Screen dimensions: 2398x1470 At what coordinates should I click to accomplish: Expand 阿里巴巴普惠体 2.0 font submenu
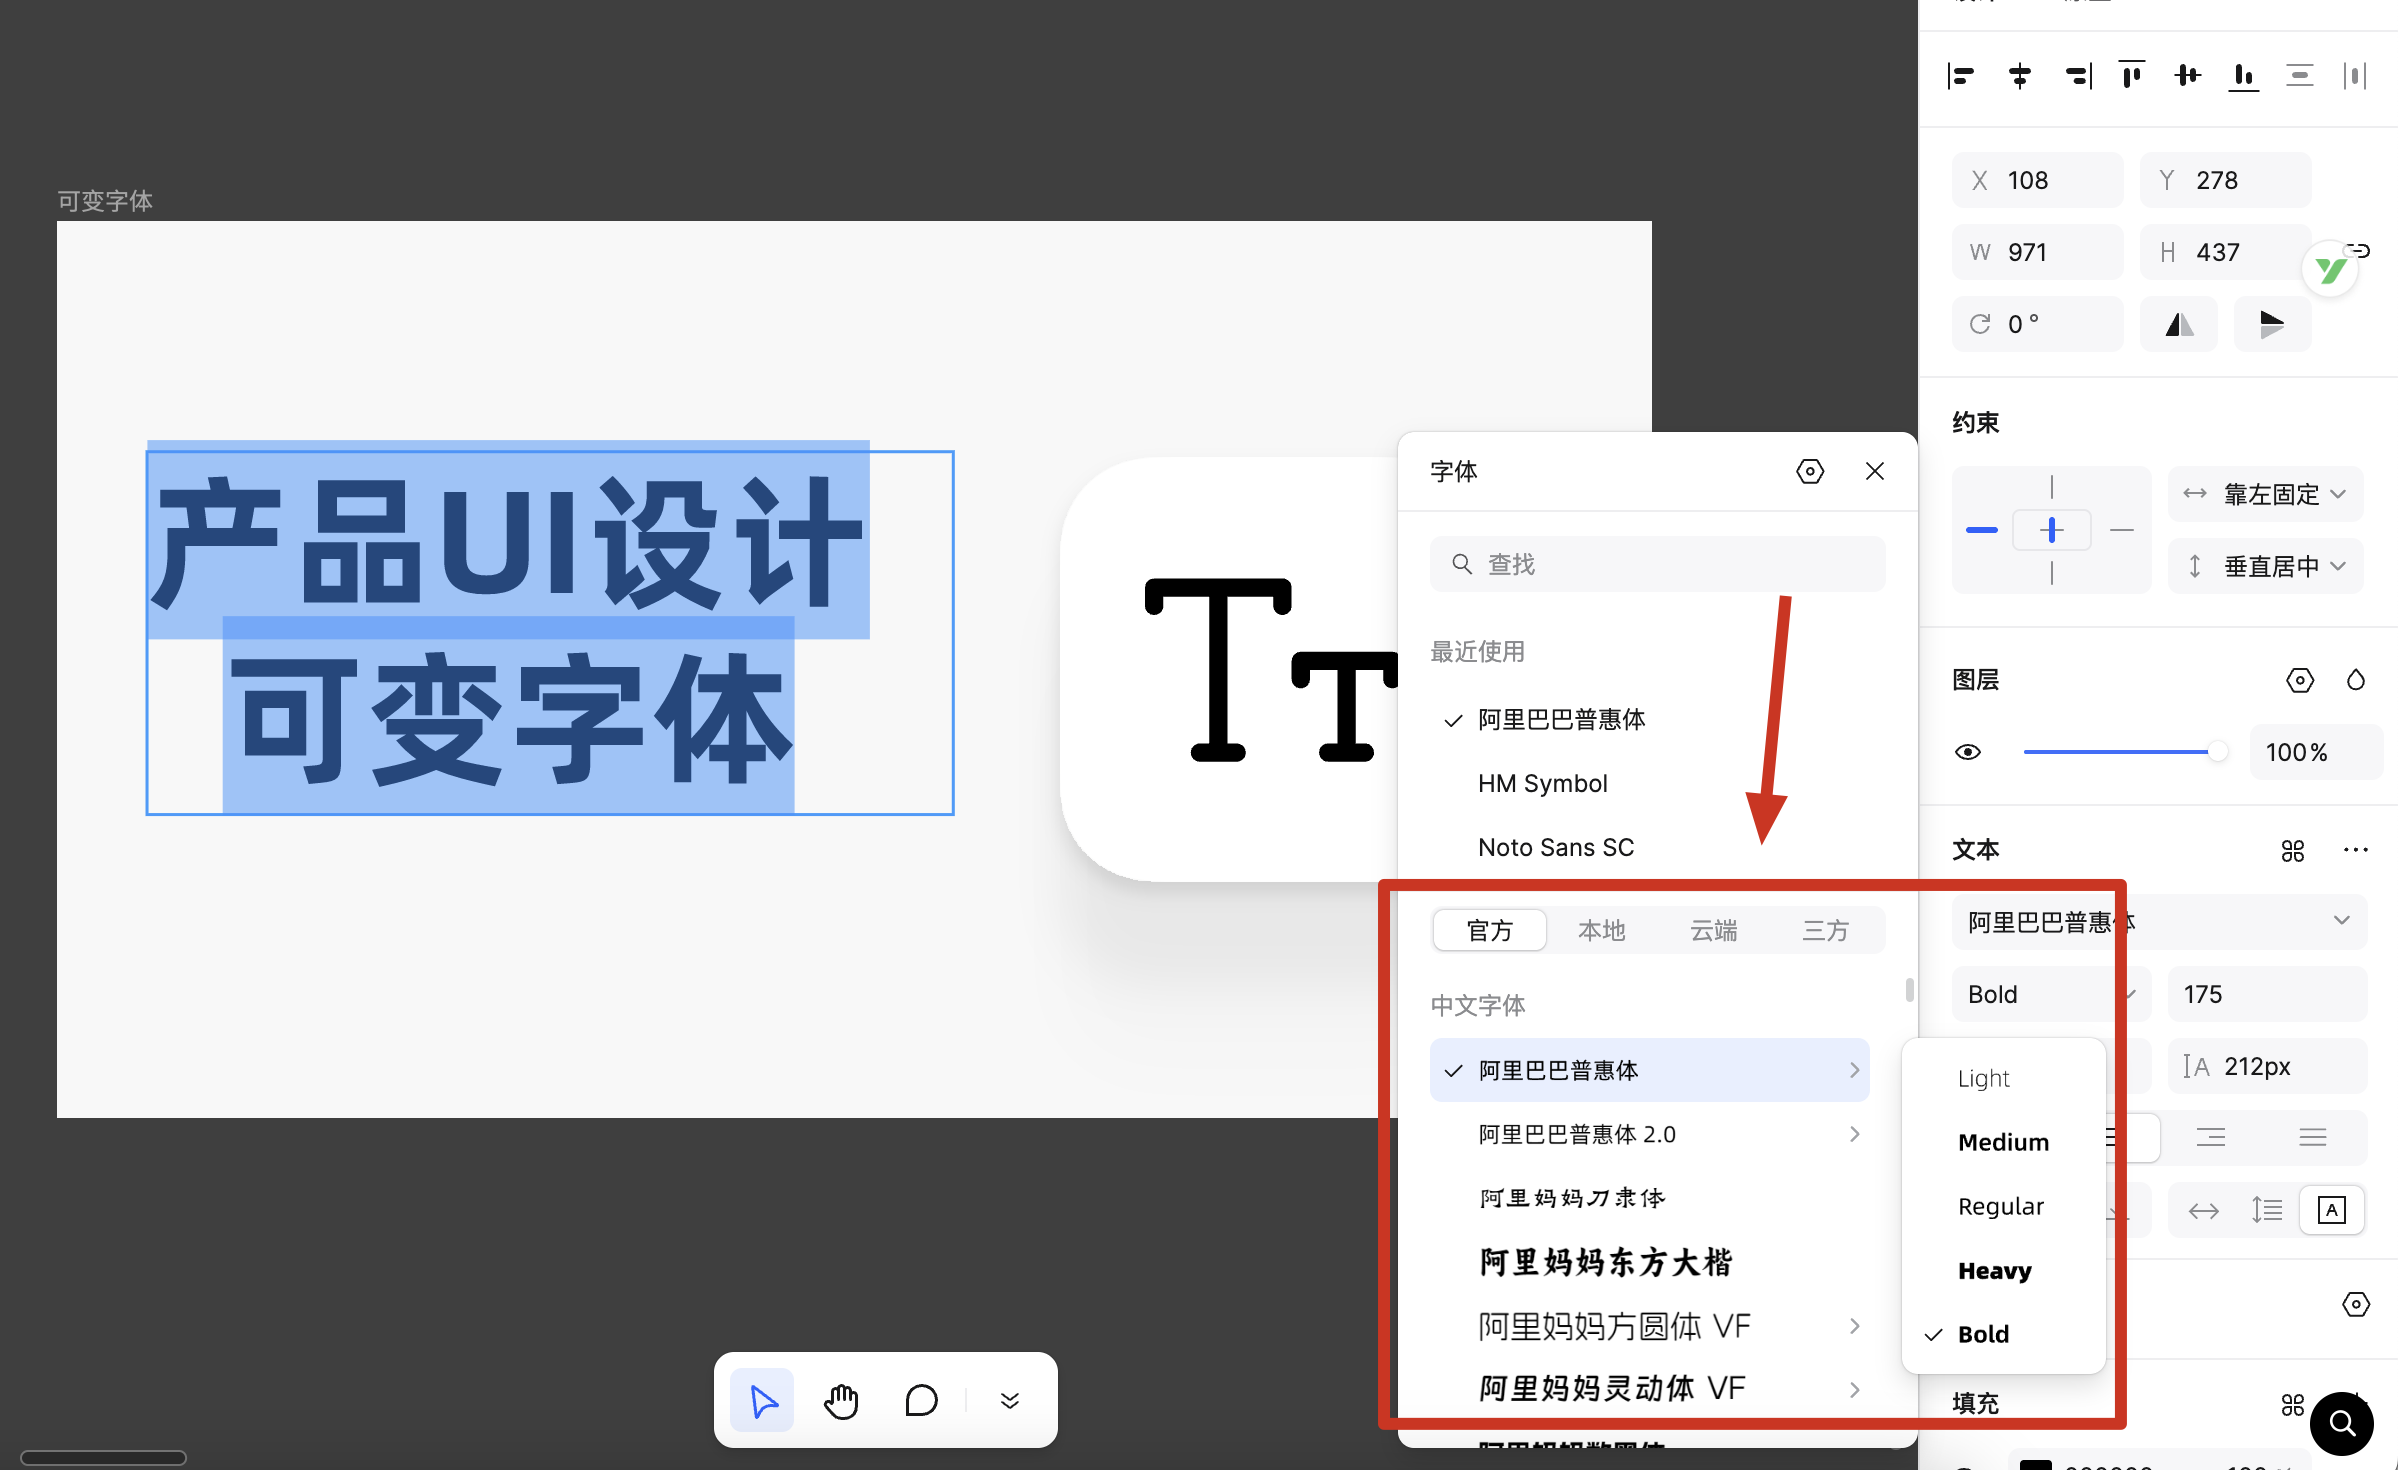pyautogui.click(x=1855, y=1134)
